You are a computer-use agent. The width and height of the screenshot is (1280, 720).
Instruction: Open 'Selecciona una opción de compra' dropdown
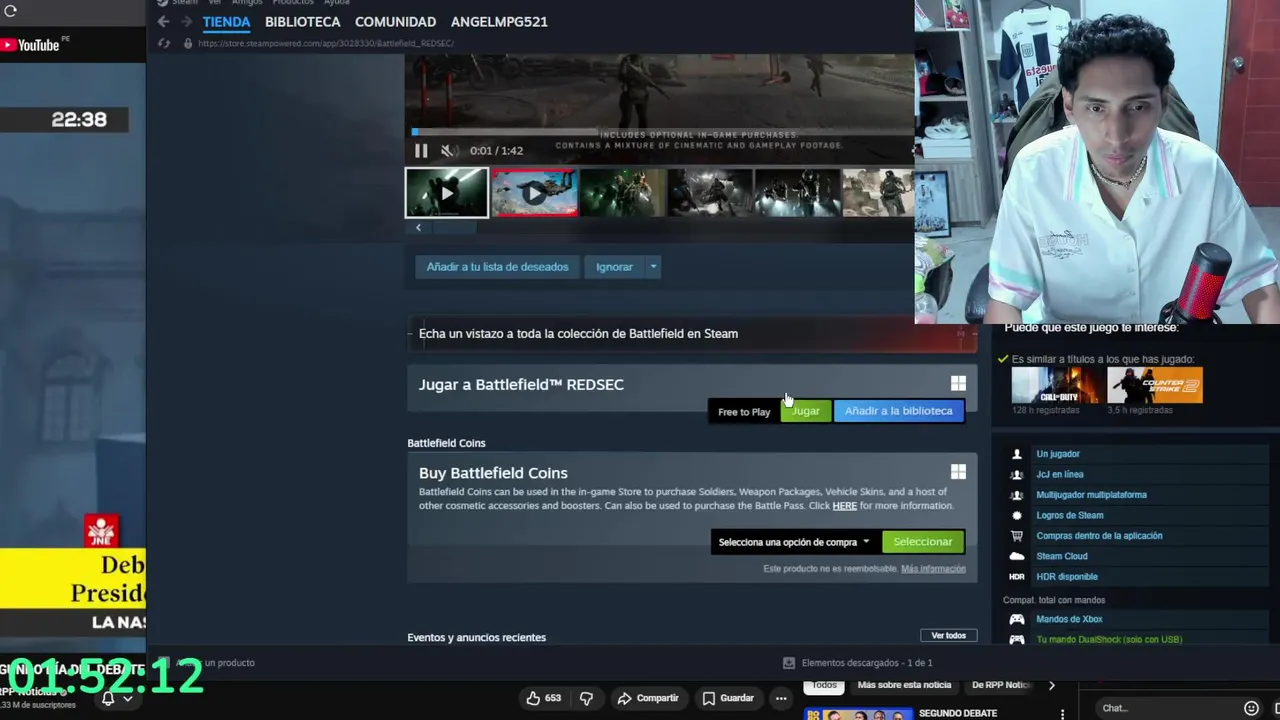coord(794,542)
